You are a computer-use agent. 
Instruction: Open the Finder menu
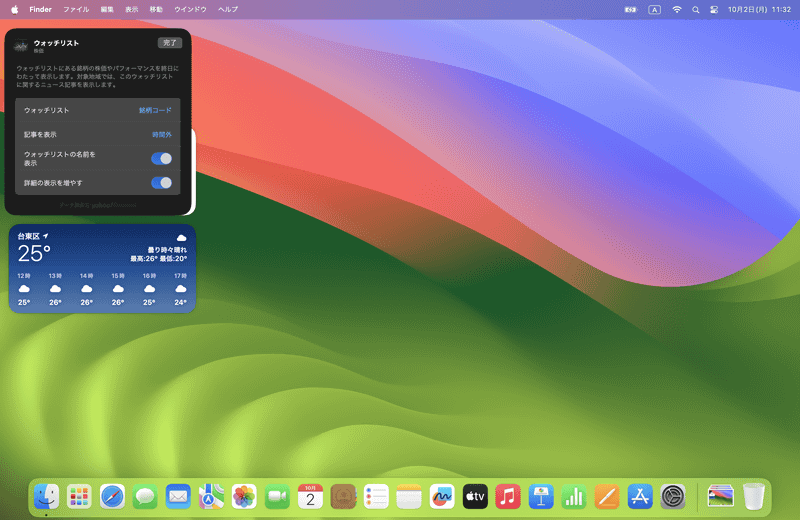40,9
